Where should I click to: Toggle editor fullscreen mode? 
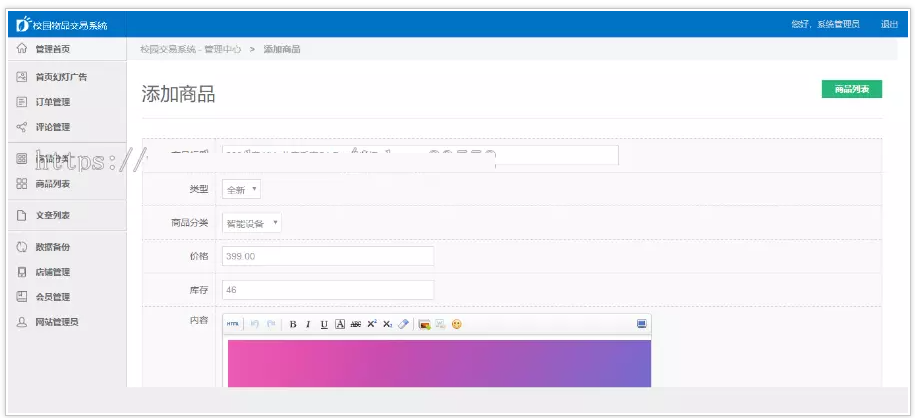[x=641, y=324]
